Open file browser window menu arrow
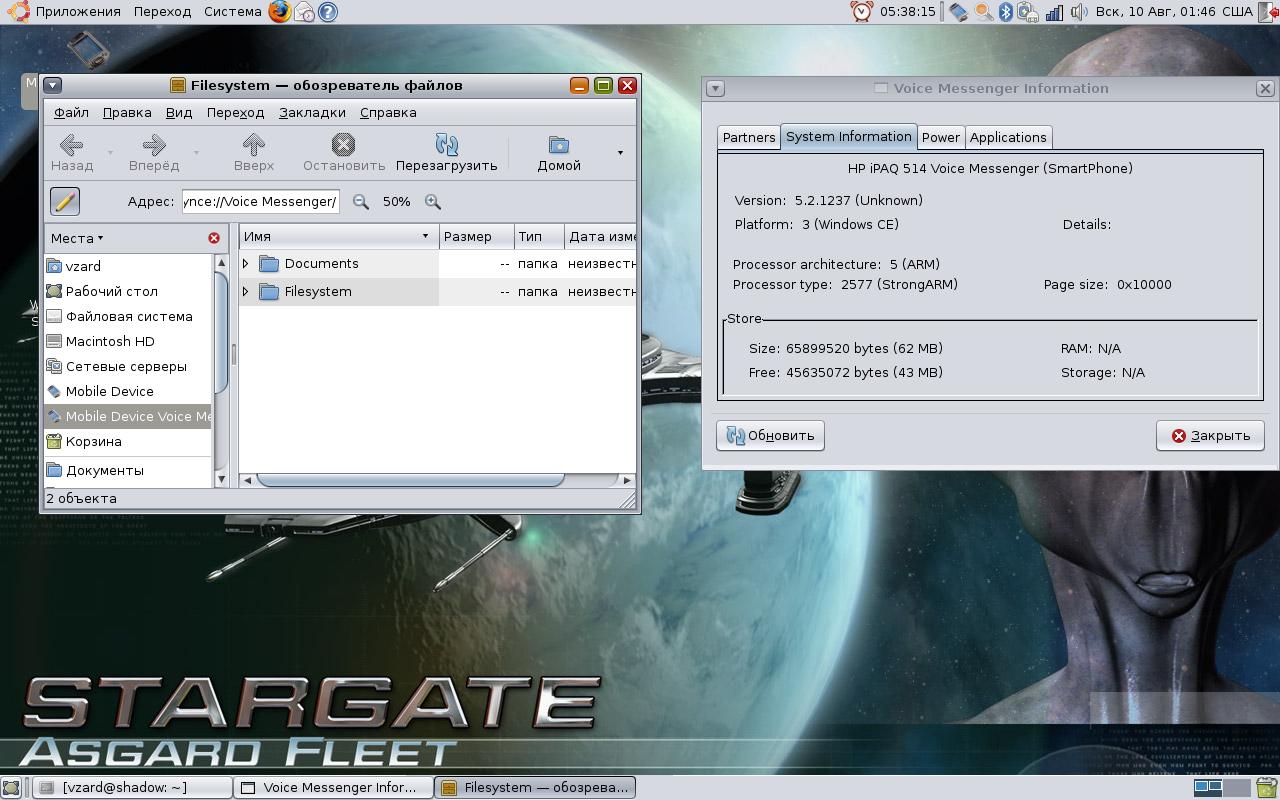Viewport: 1280px width, 800px height. coord(53,86)
